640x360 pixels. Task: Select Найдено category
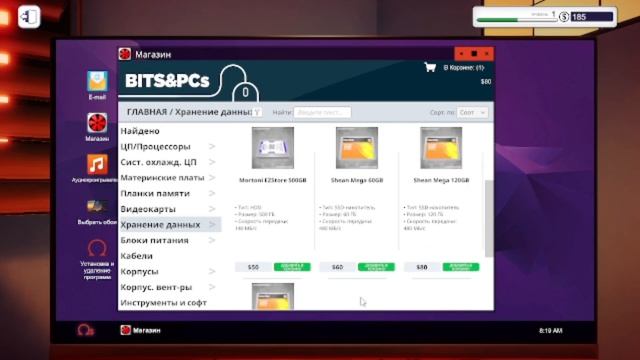click(140, 131)
